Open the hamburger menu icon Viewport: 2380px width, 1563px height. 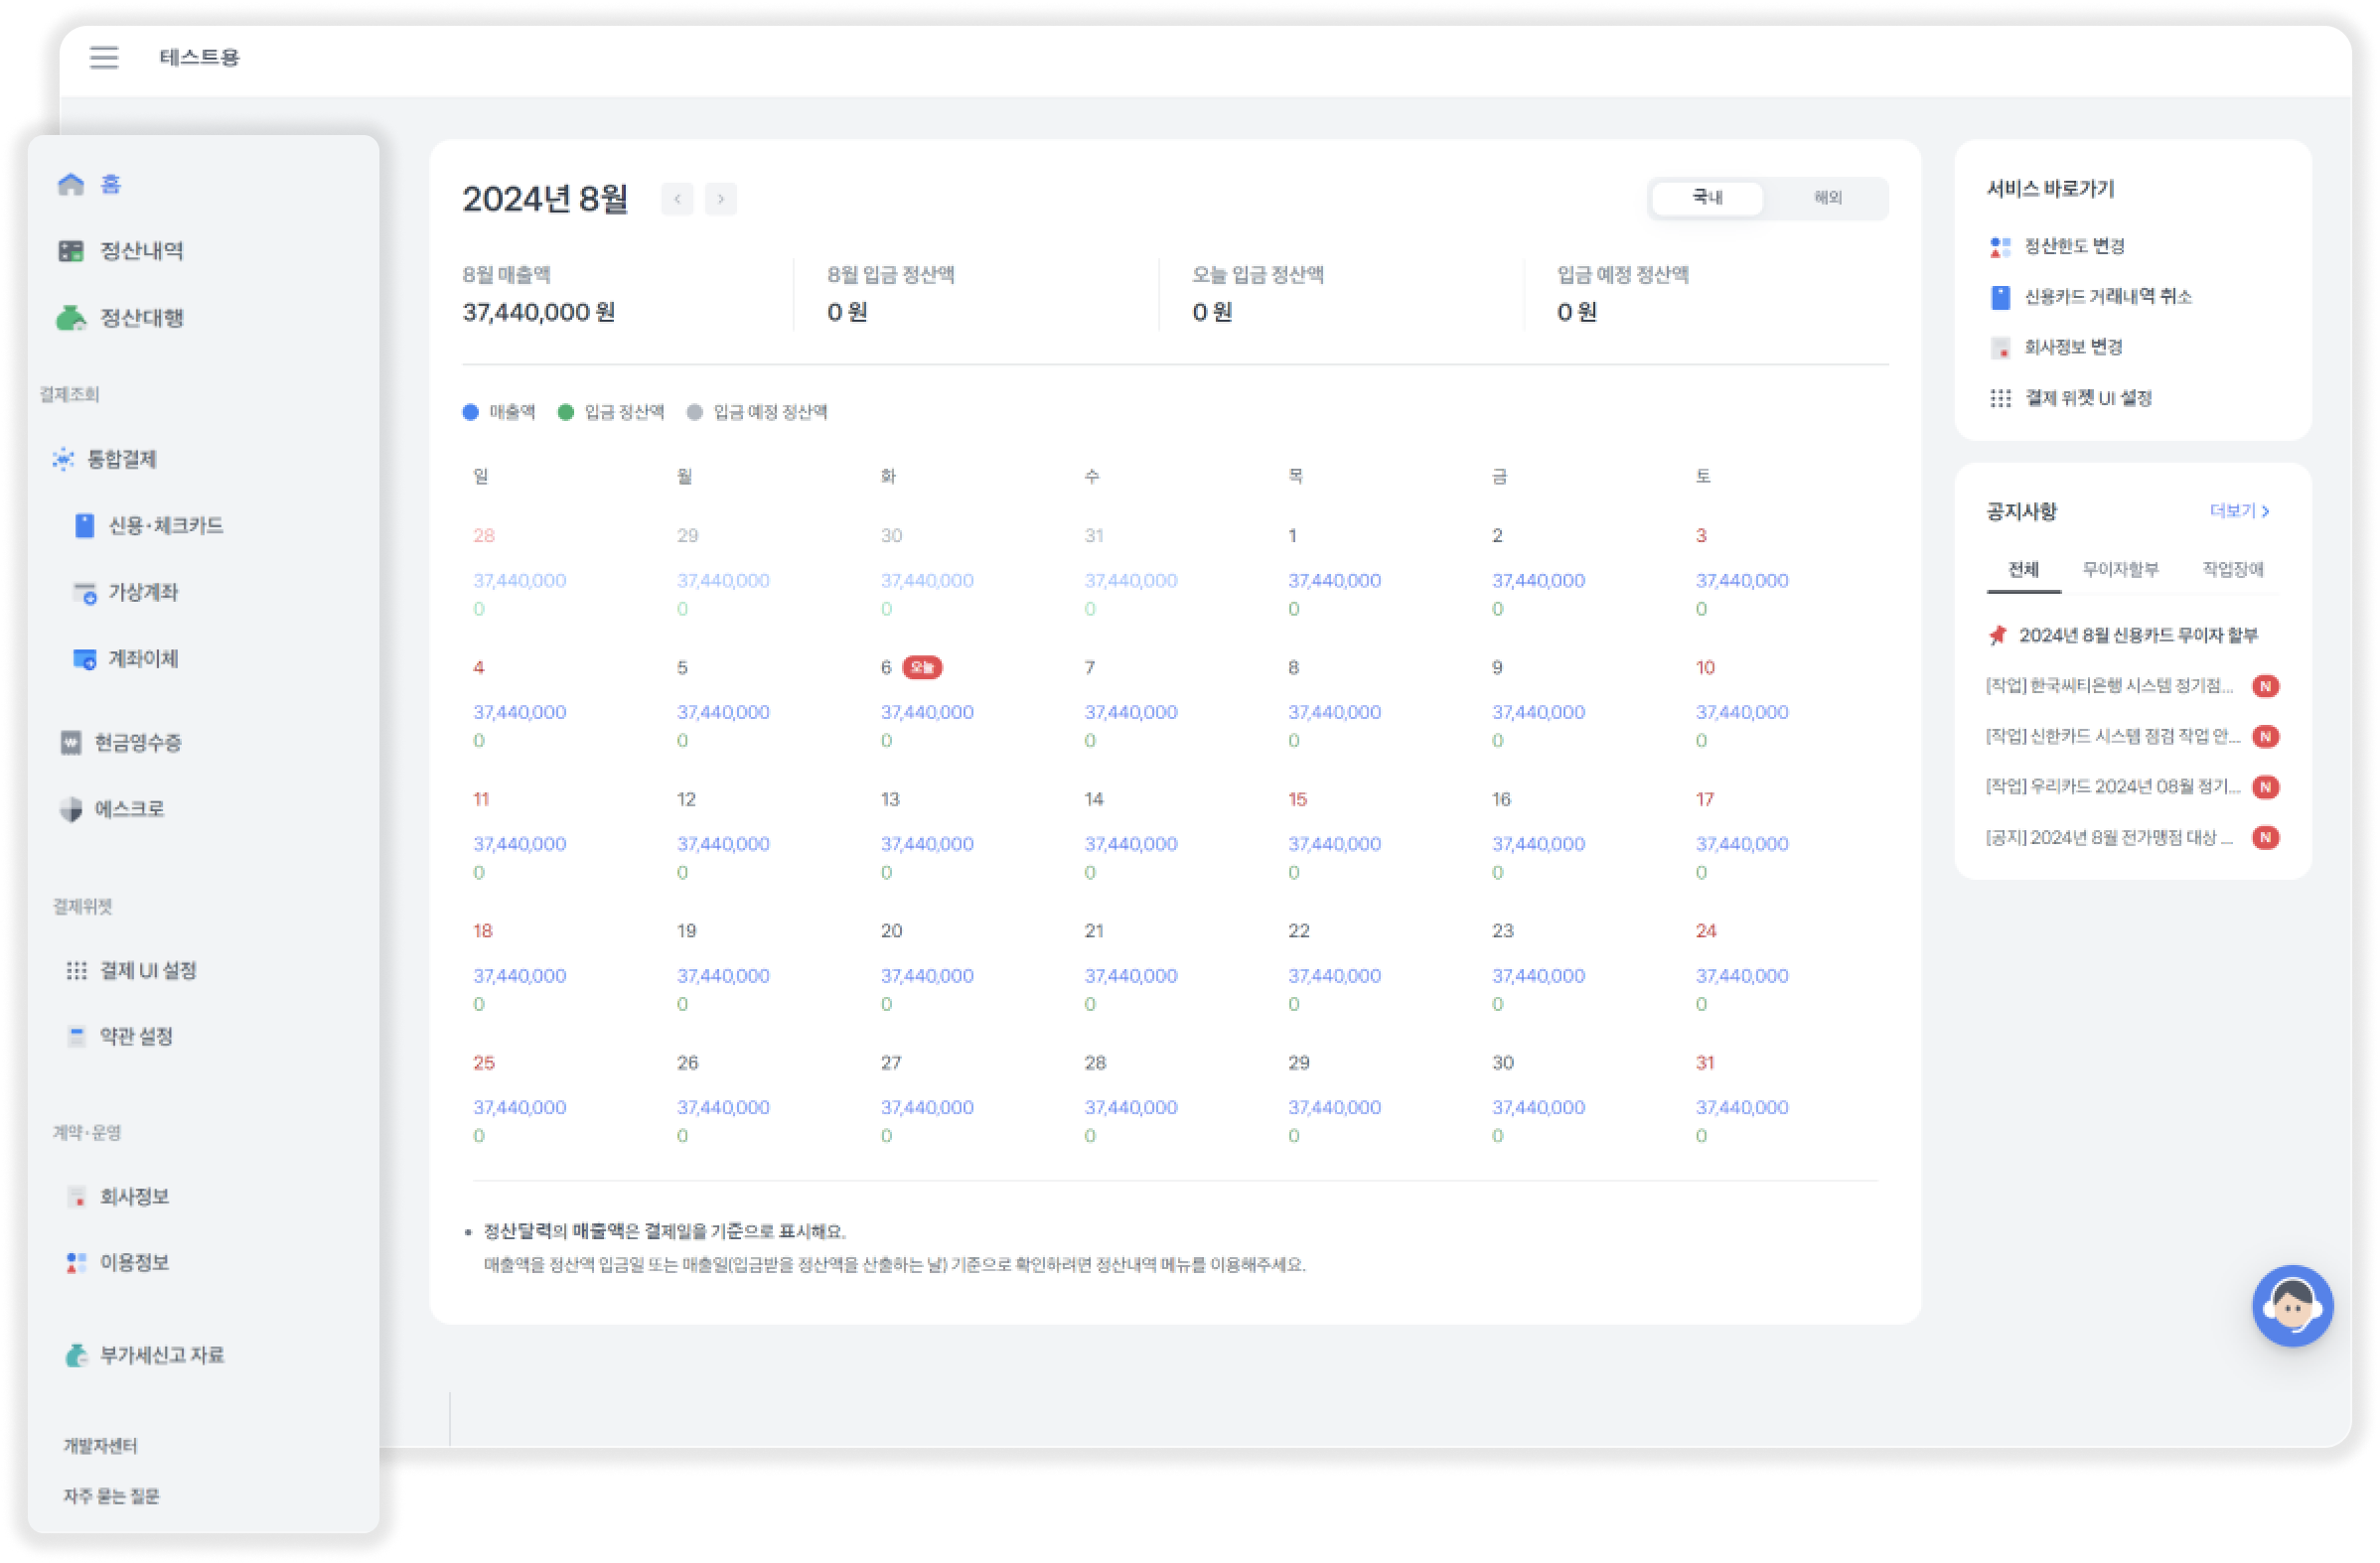click(x=104, y=57)
